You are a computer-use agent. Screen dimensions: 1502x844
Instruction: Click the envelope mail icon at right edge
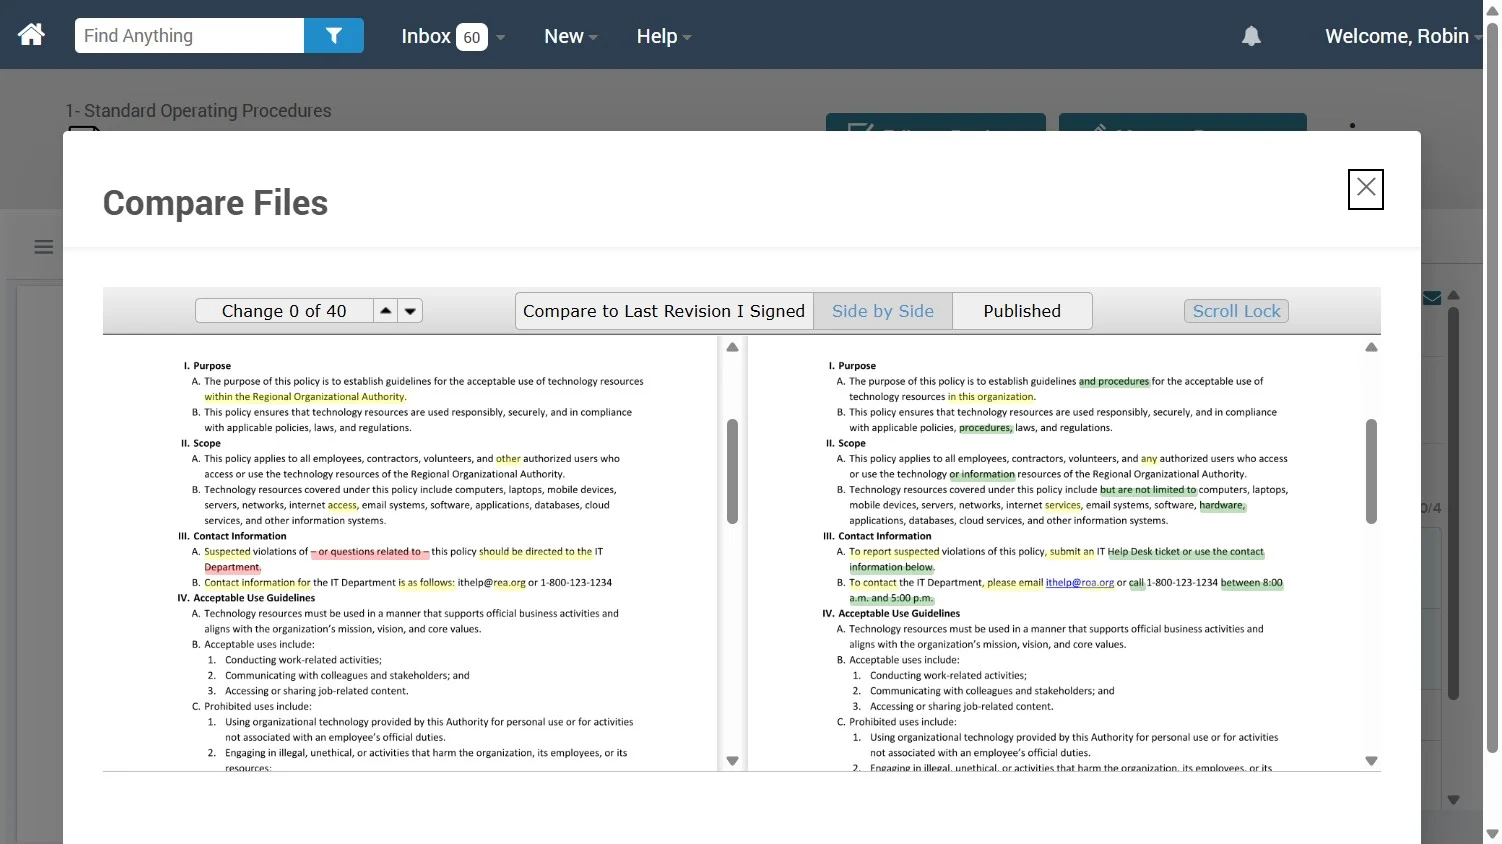point(1432,298)
